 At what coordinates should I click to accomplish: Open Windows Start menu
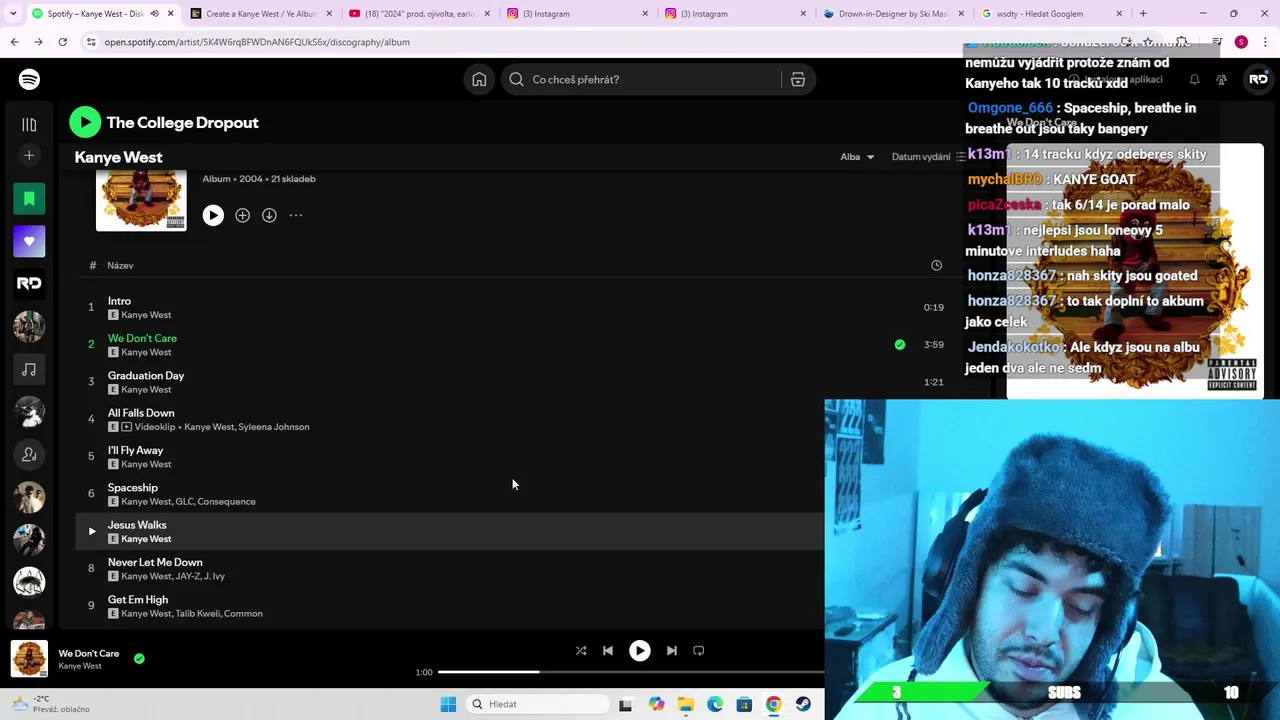point(448,704)
